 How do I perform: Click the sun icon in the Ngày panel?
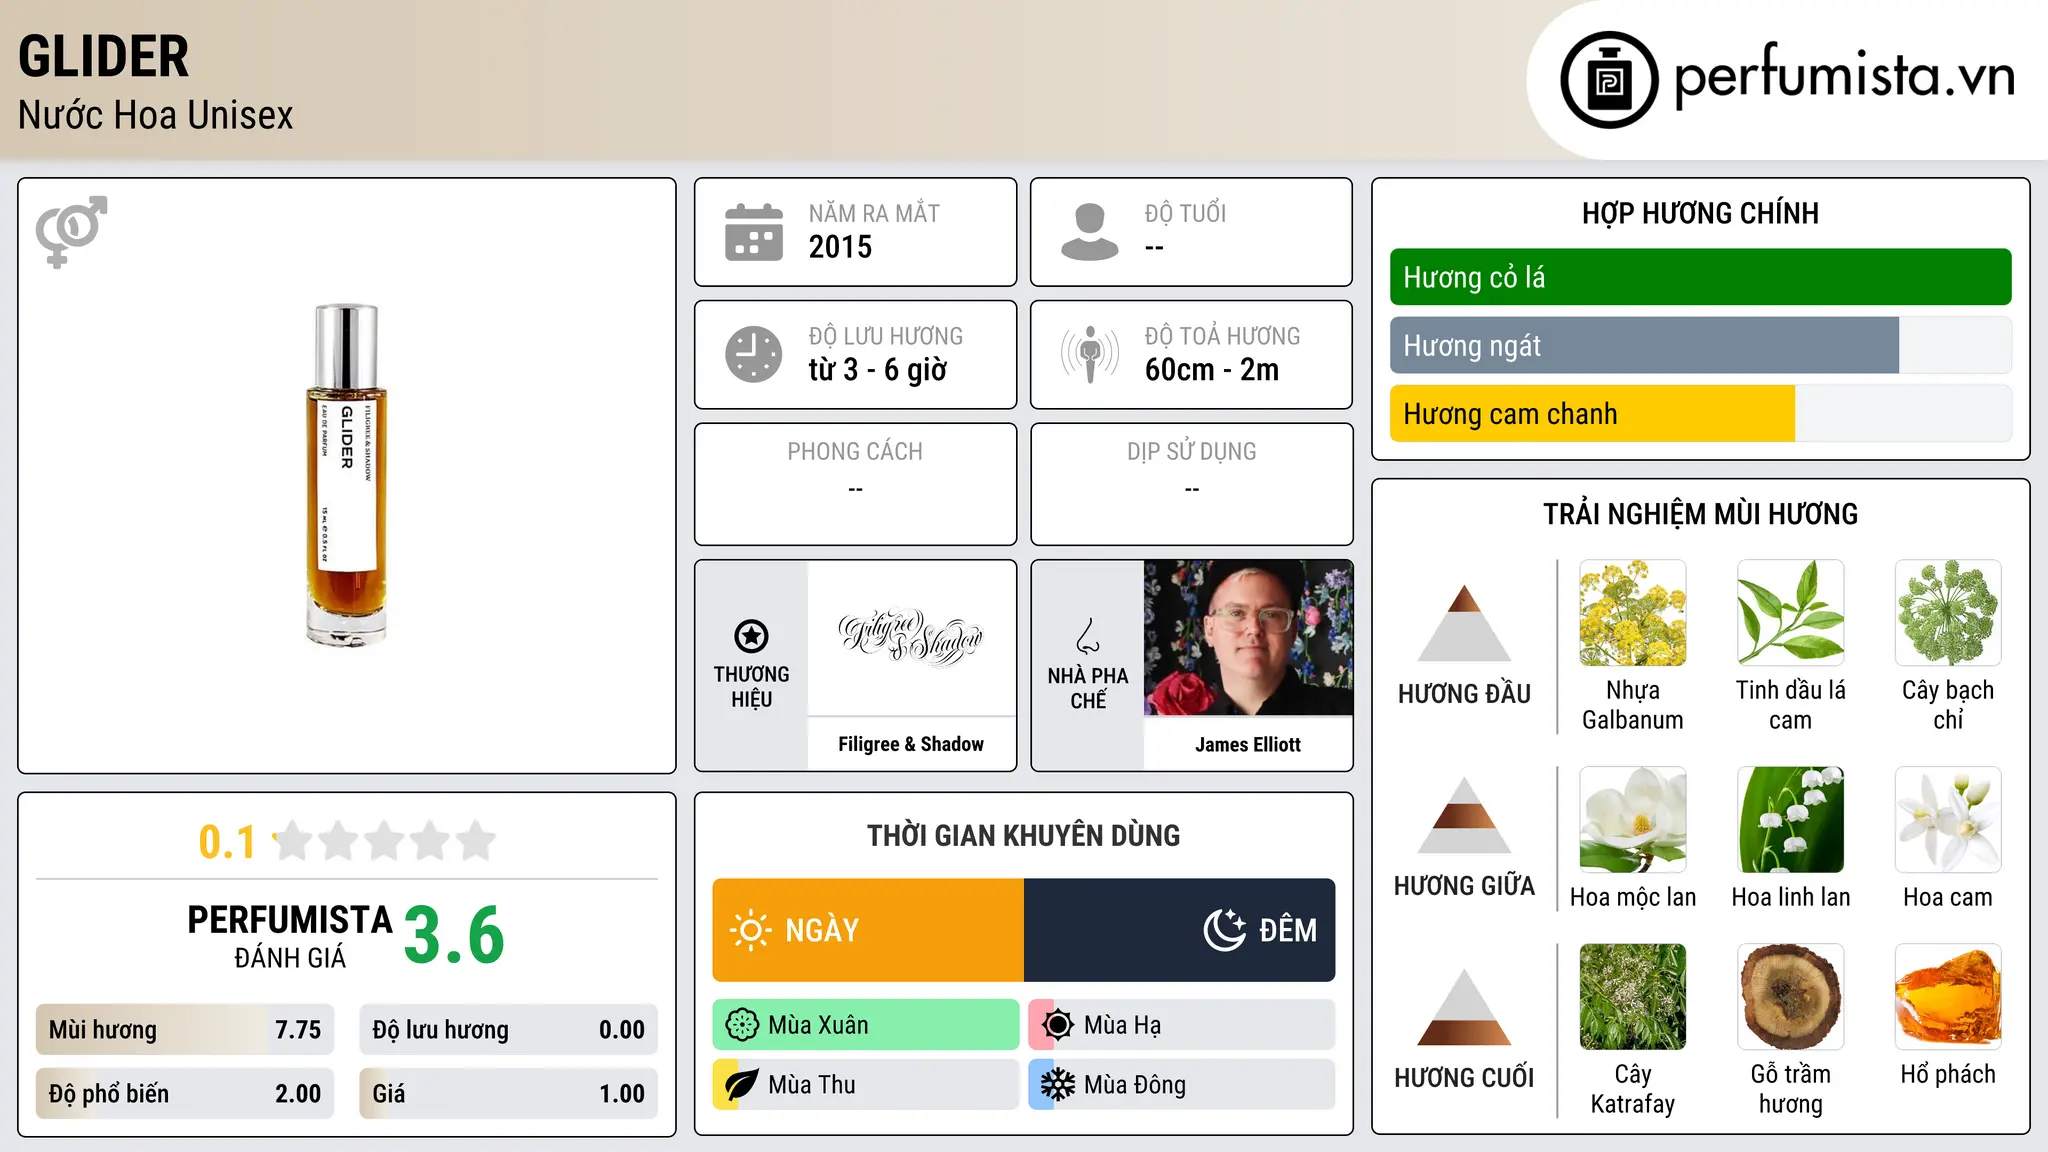pyautogui.click(x=751, y=930)
